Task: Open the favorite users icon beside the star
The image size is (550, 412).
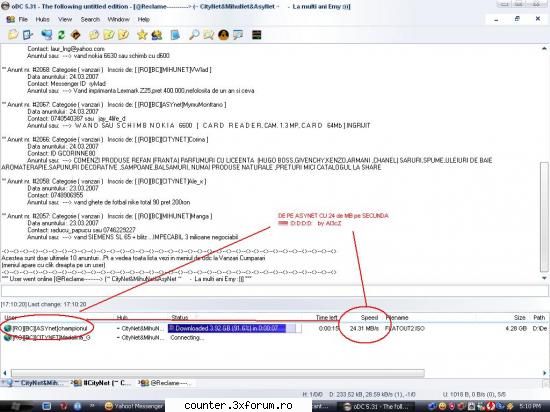Action: (x=157, y=35)
